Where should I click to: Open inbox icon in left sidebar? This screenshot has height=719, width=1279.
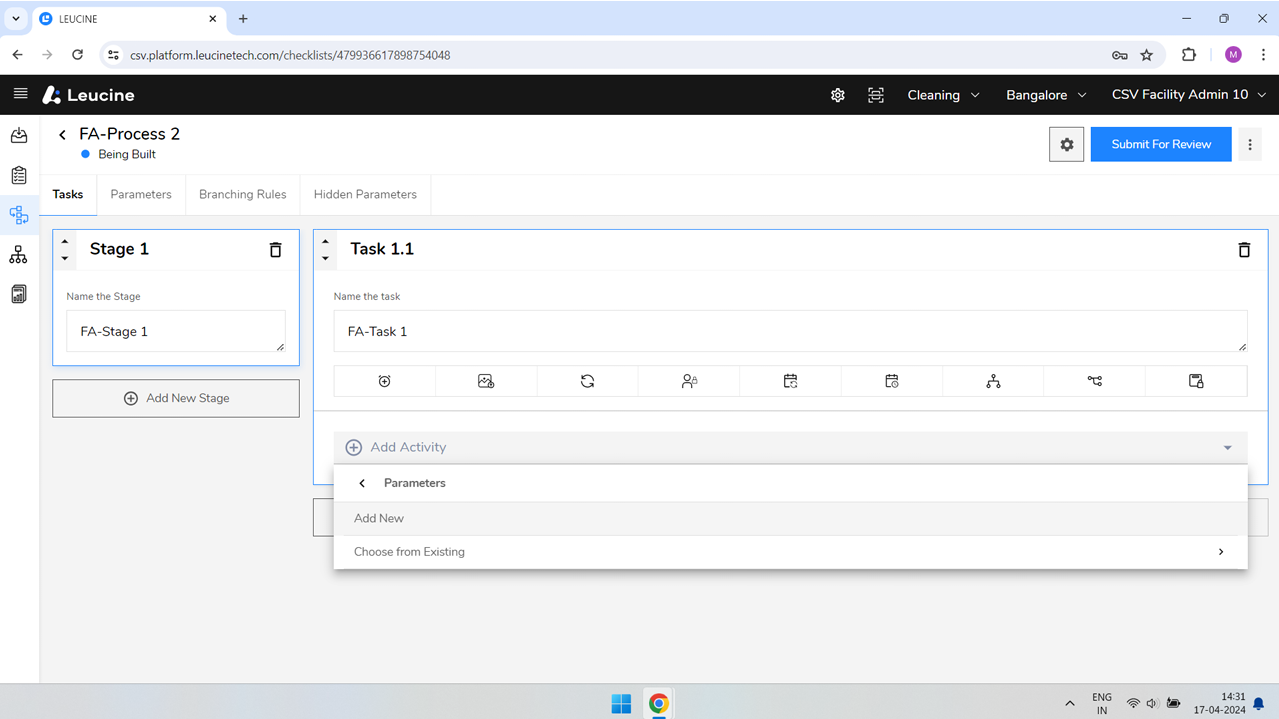click(19, 135)
